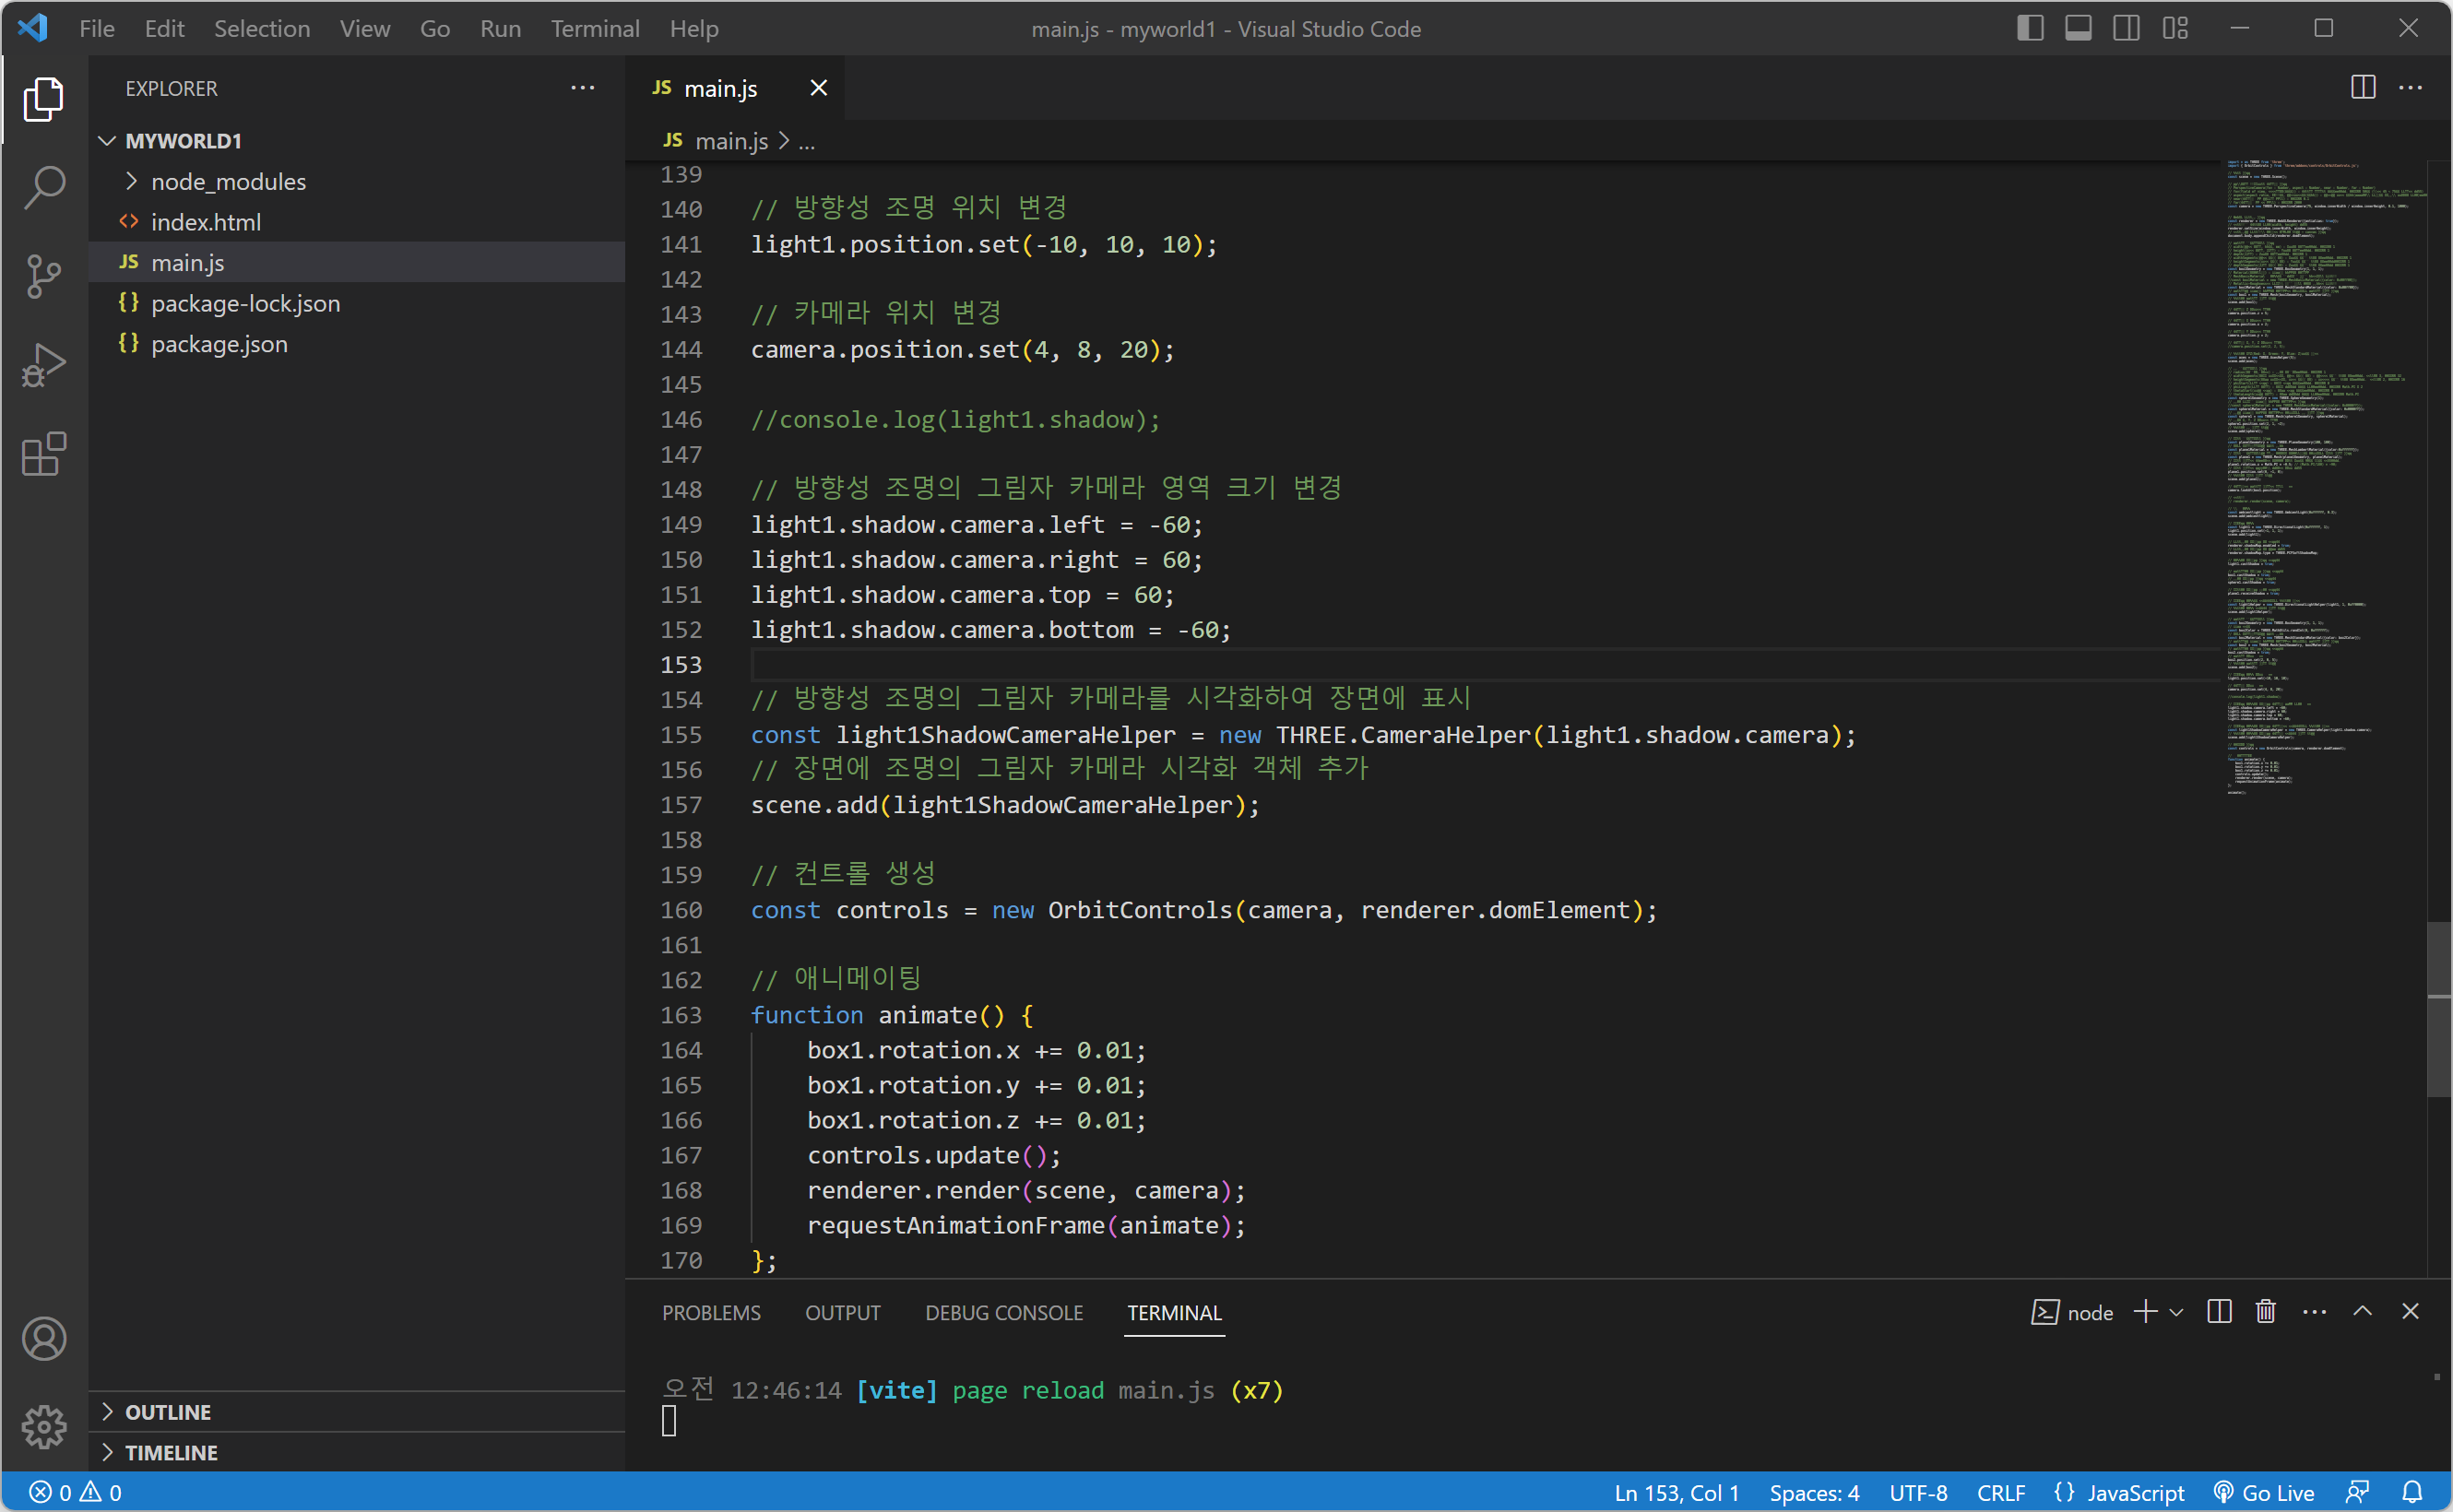2453x1512 pixels.
Task: Open the Accounts icon
Action: pyautogui.click(x=44, y=1338)
